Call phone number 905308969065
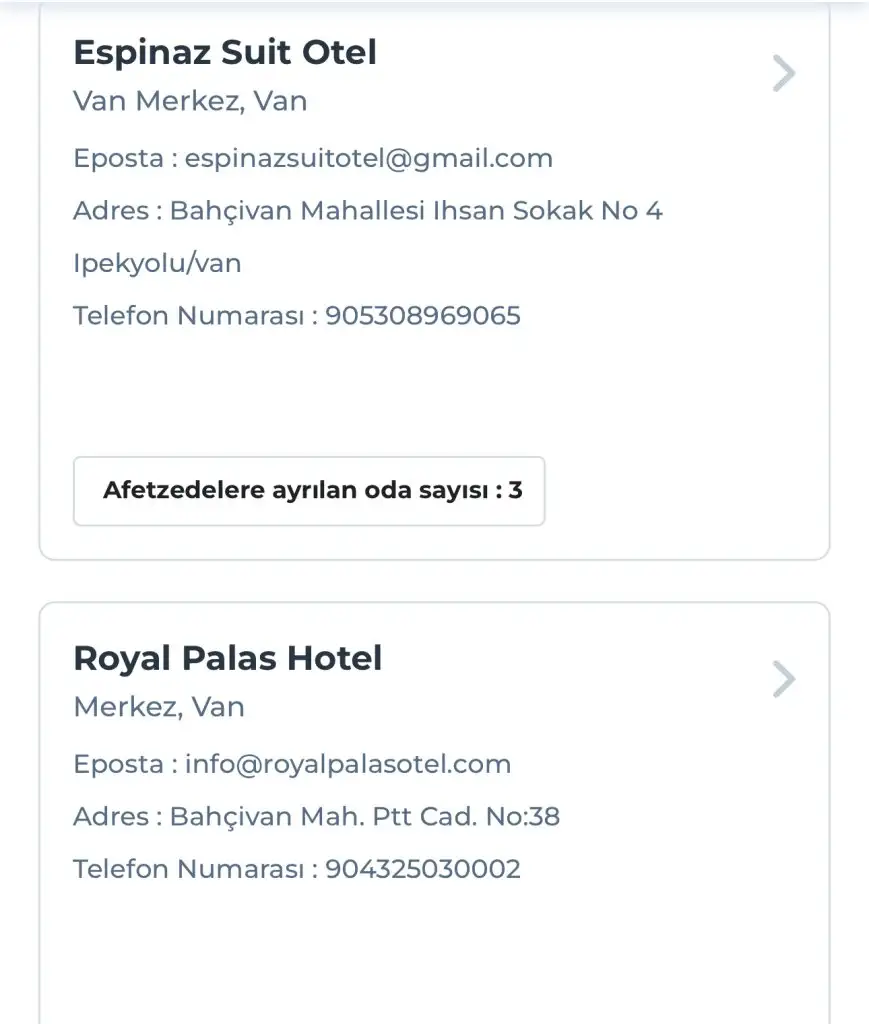This screenshot has height=1024, width=869. coord(423,316)
